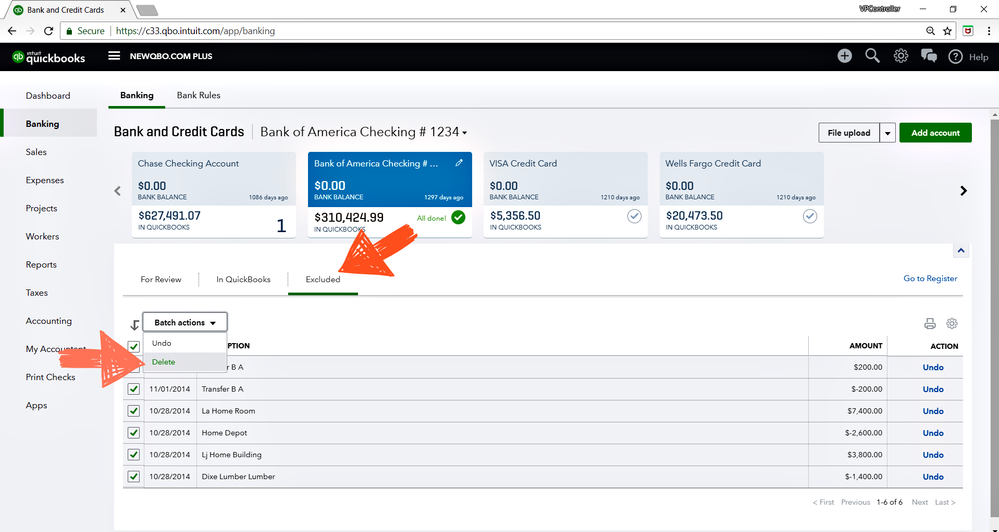Open the Go to Register link
The image size is (999, 532).
(x=930, y=278)
